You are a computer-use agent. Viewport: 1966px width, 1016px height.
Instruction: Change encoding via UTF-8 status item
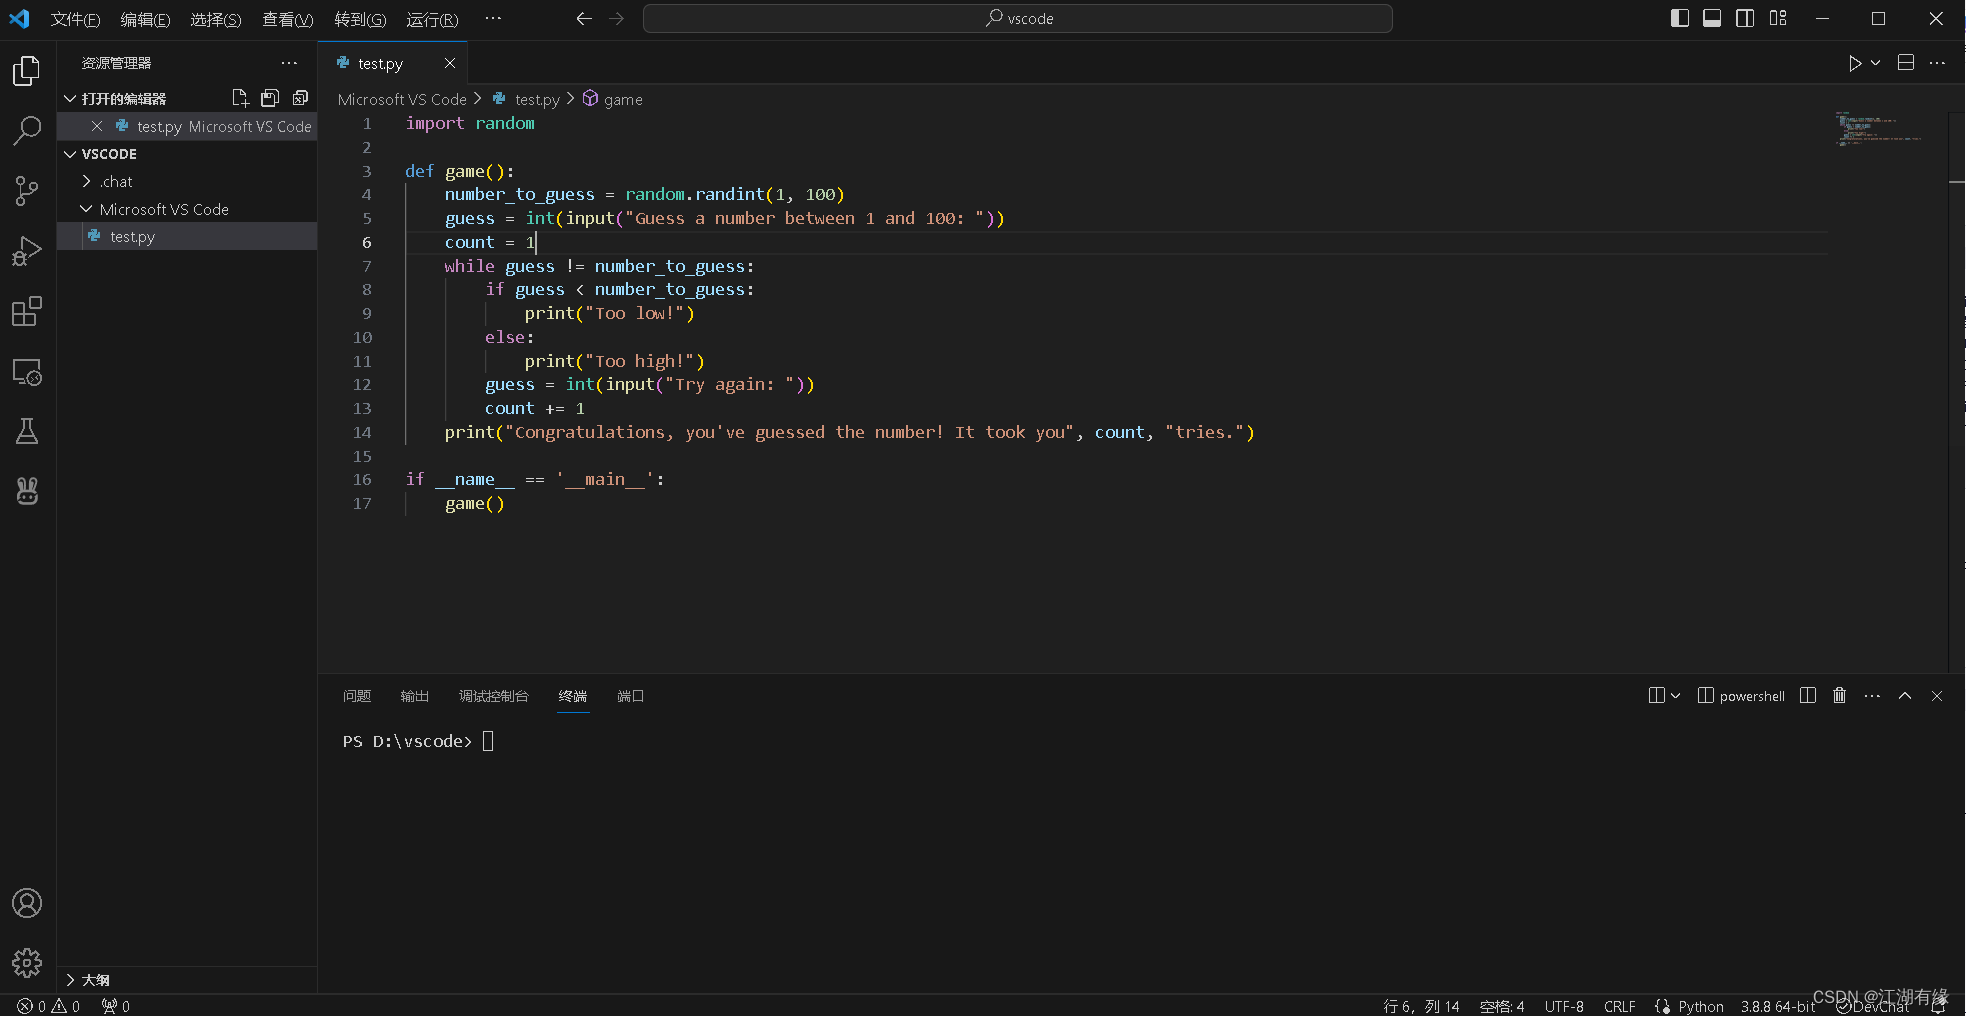click(1564, 1006)
